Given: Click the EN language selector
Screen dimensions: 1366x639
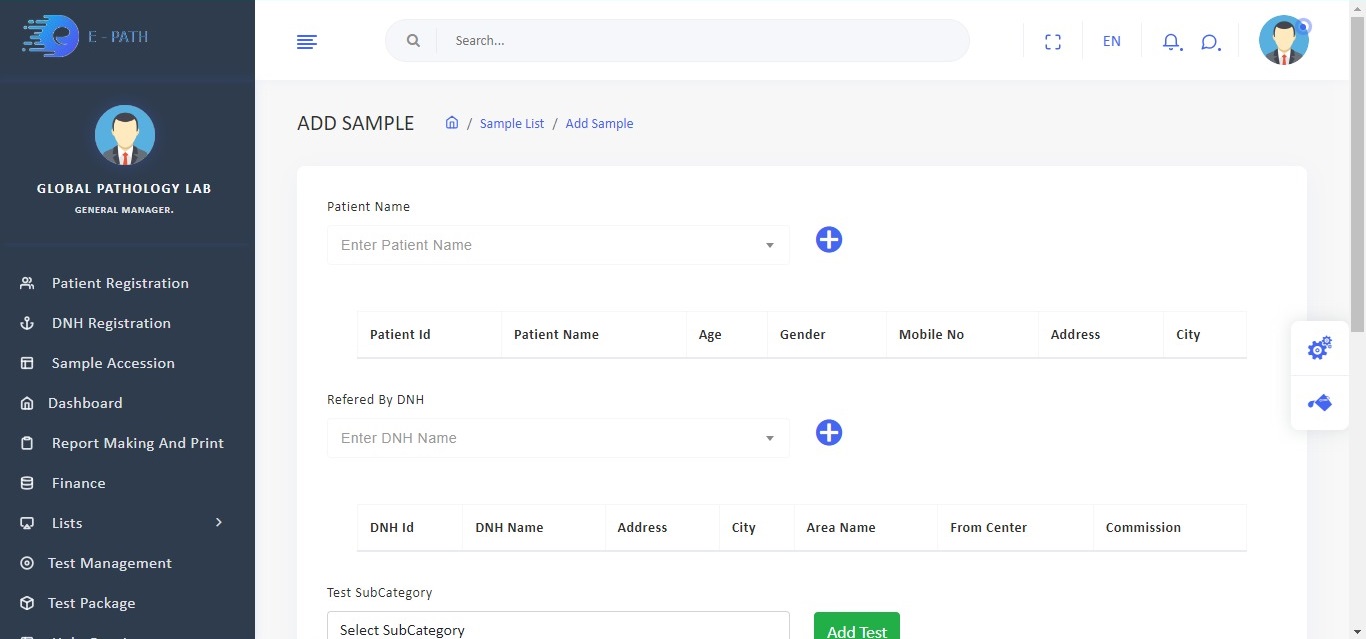Looking at the screenshot, I should click(1111, 42).
